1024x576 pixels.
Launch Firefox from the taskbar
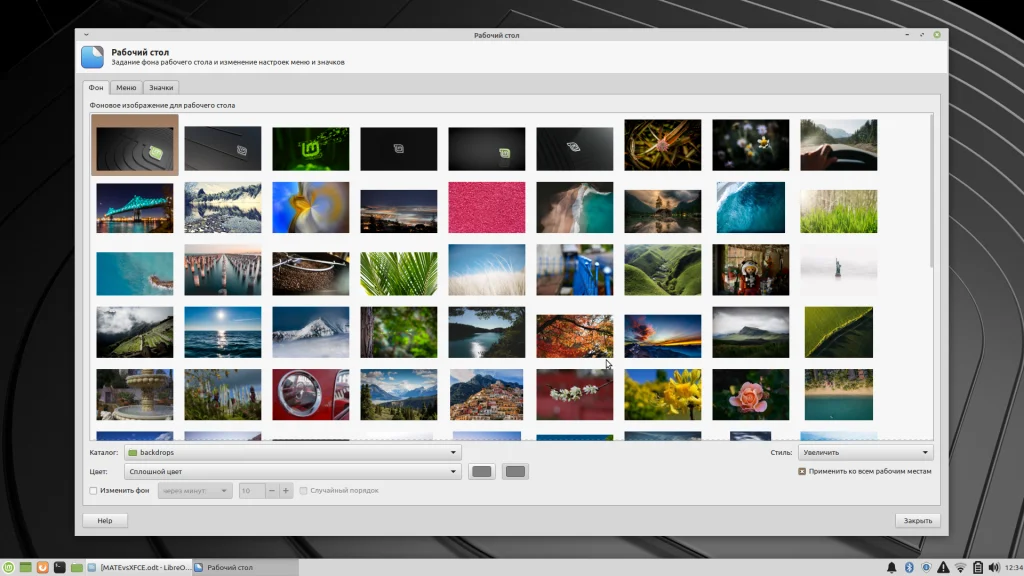(42, 568)
